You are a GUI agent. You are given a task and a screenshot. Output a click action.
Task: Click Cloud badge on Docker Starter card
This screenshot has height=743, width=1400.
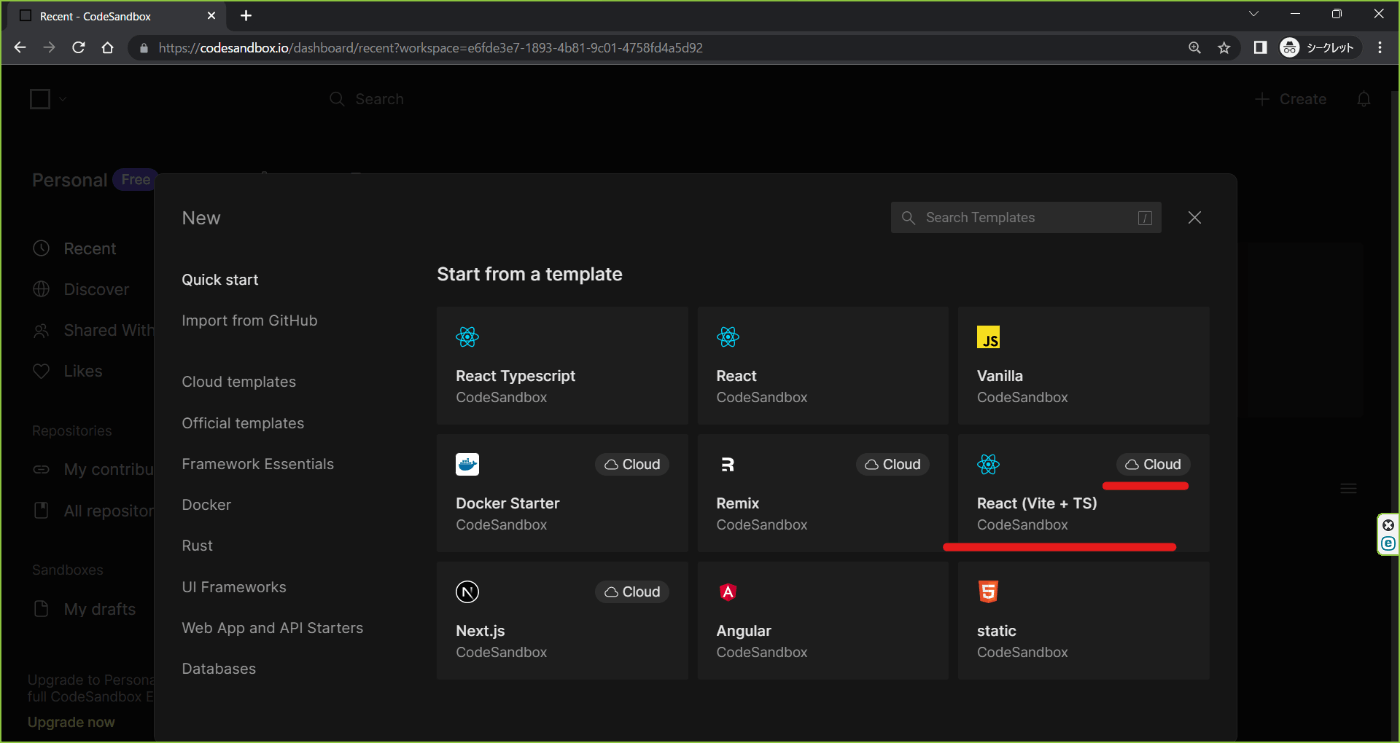click(632, 464)
